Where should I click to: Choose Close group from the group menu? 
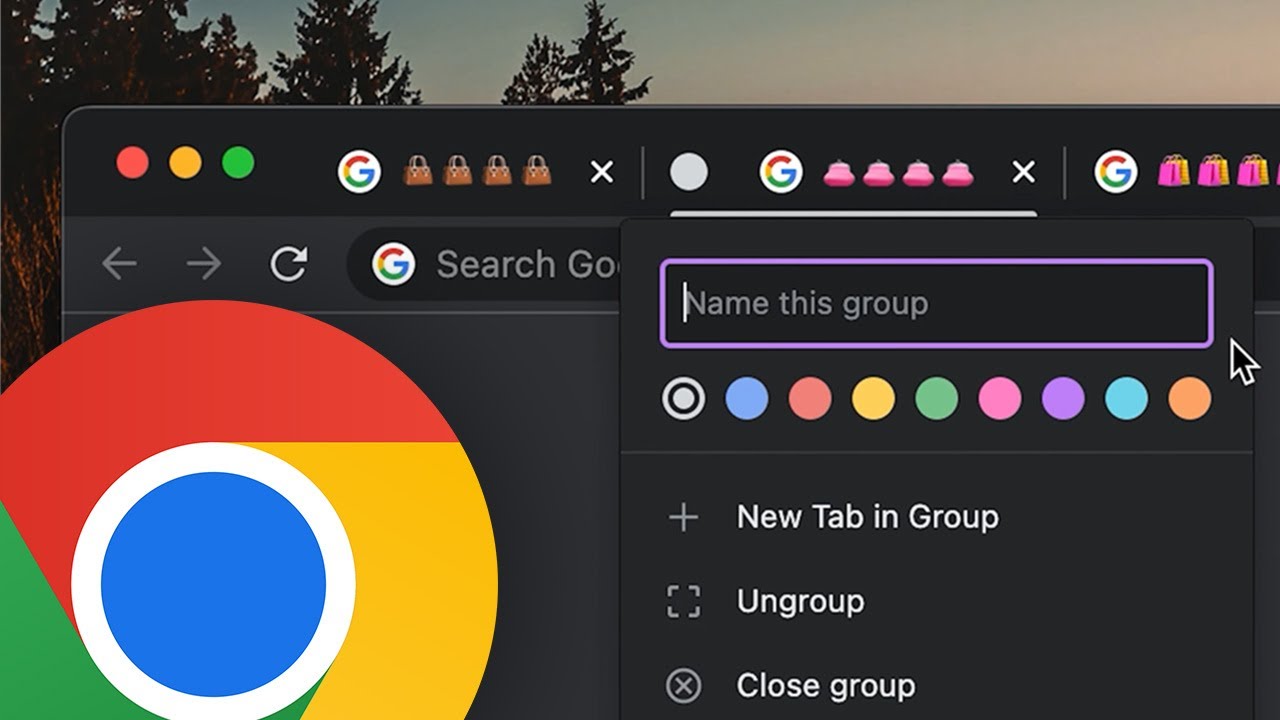pyautogui.click(x=825, y=685)
